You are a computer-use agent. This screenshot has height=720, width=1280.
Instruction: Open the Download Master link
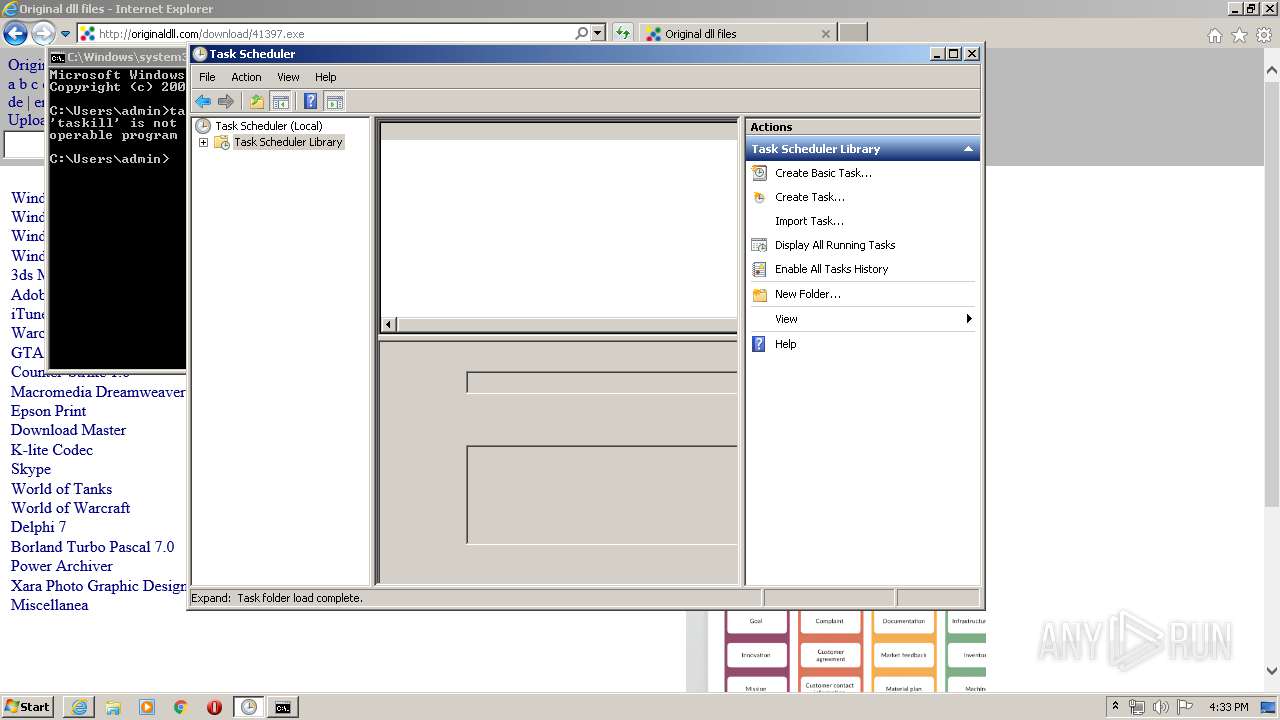tap(68, 430)
